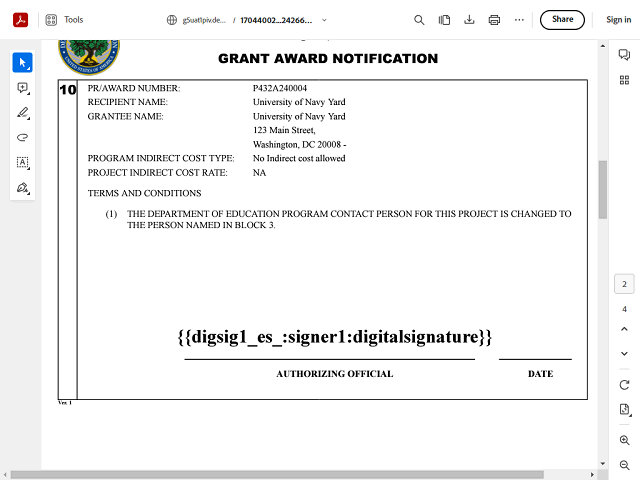Download the PDF file
Screen dimensions: 640x480
tap(469, 20)
